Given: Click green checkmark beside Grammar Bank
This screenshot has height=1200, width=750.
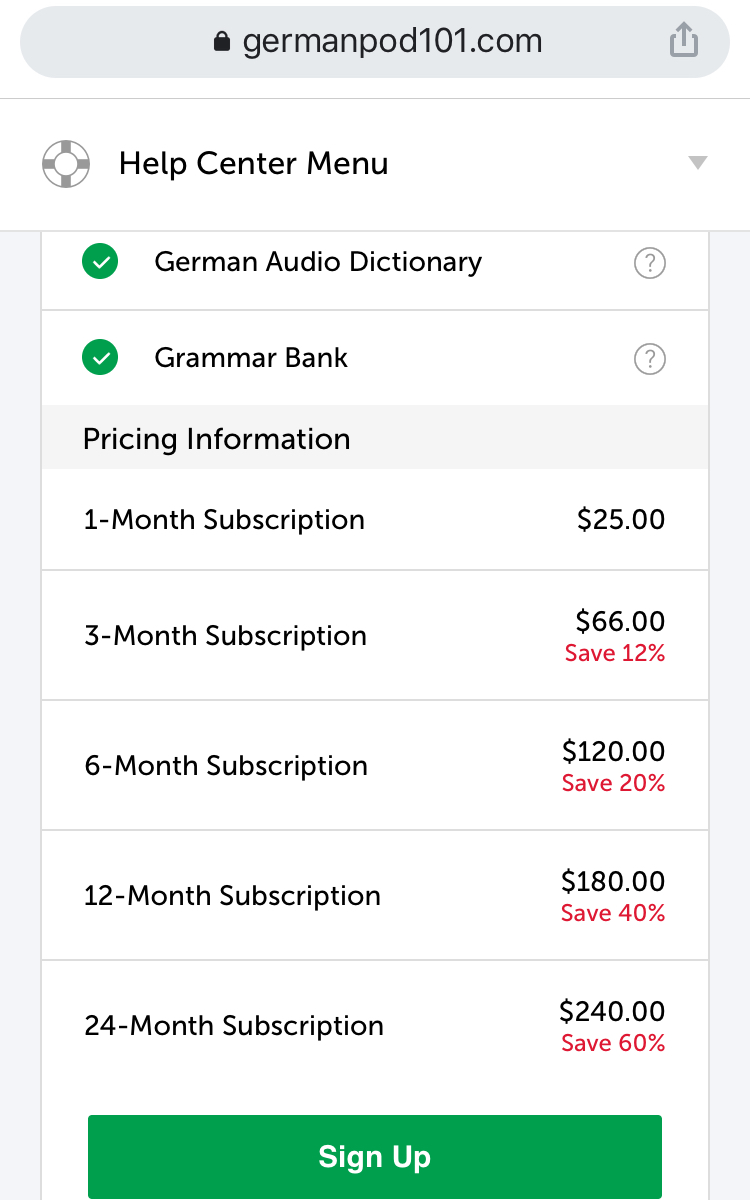Looking at the screenshot, I should tap(100, 358).
